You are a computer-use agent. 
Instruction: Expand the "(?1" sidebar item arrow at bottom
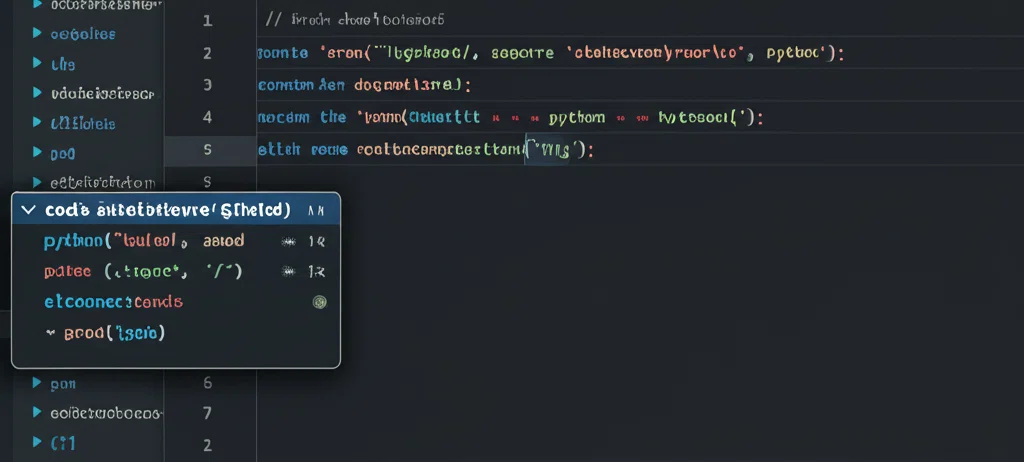37,443
